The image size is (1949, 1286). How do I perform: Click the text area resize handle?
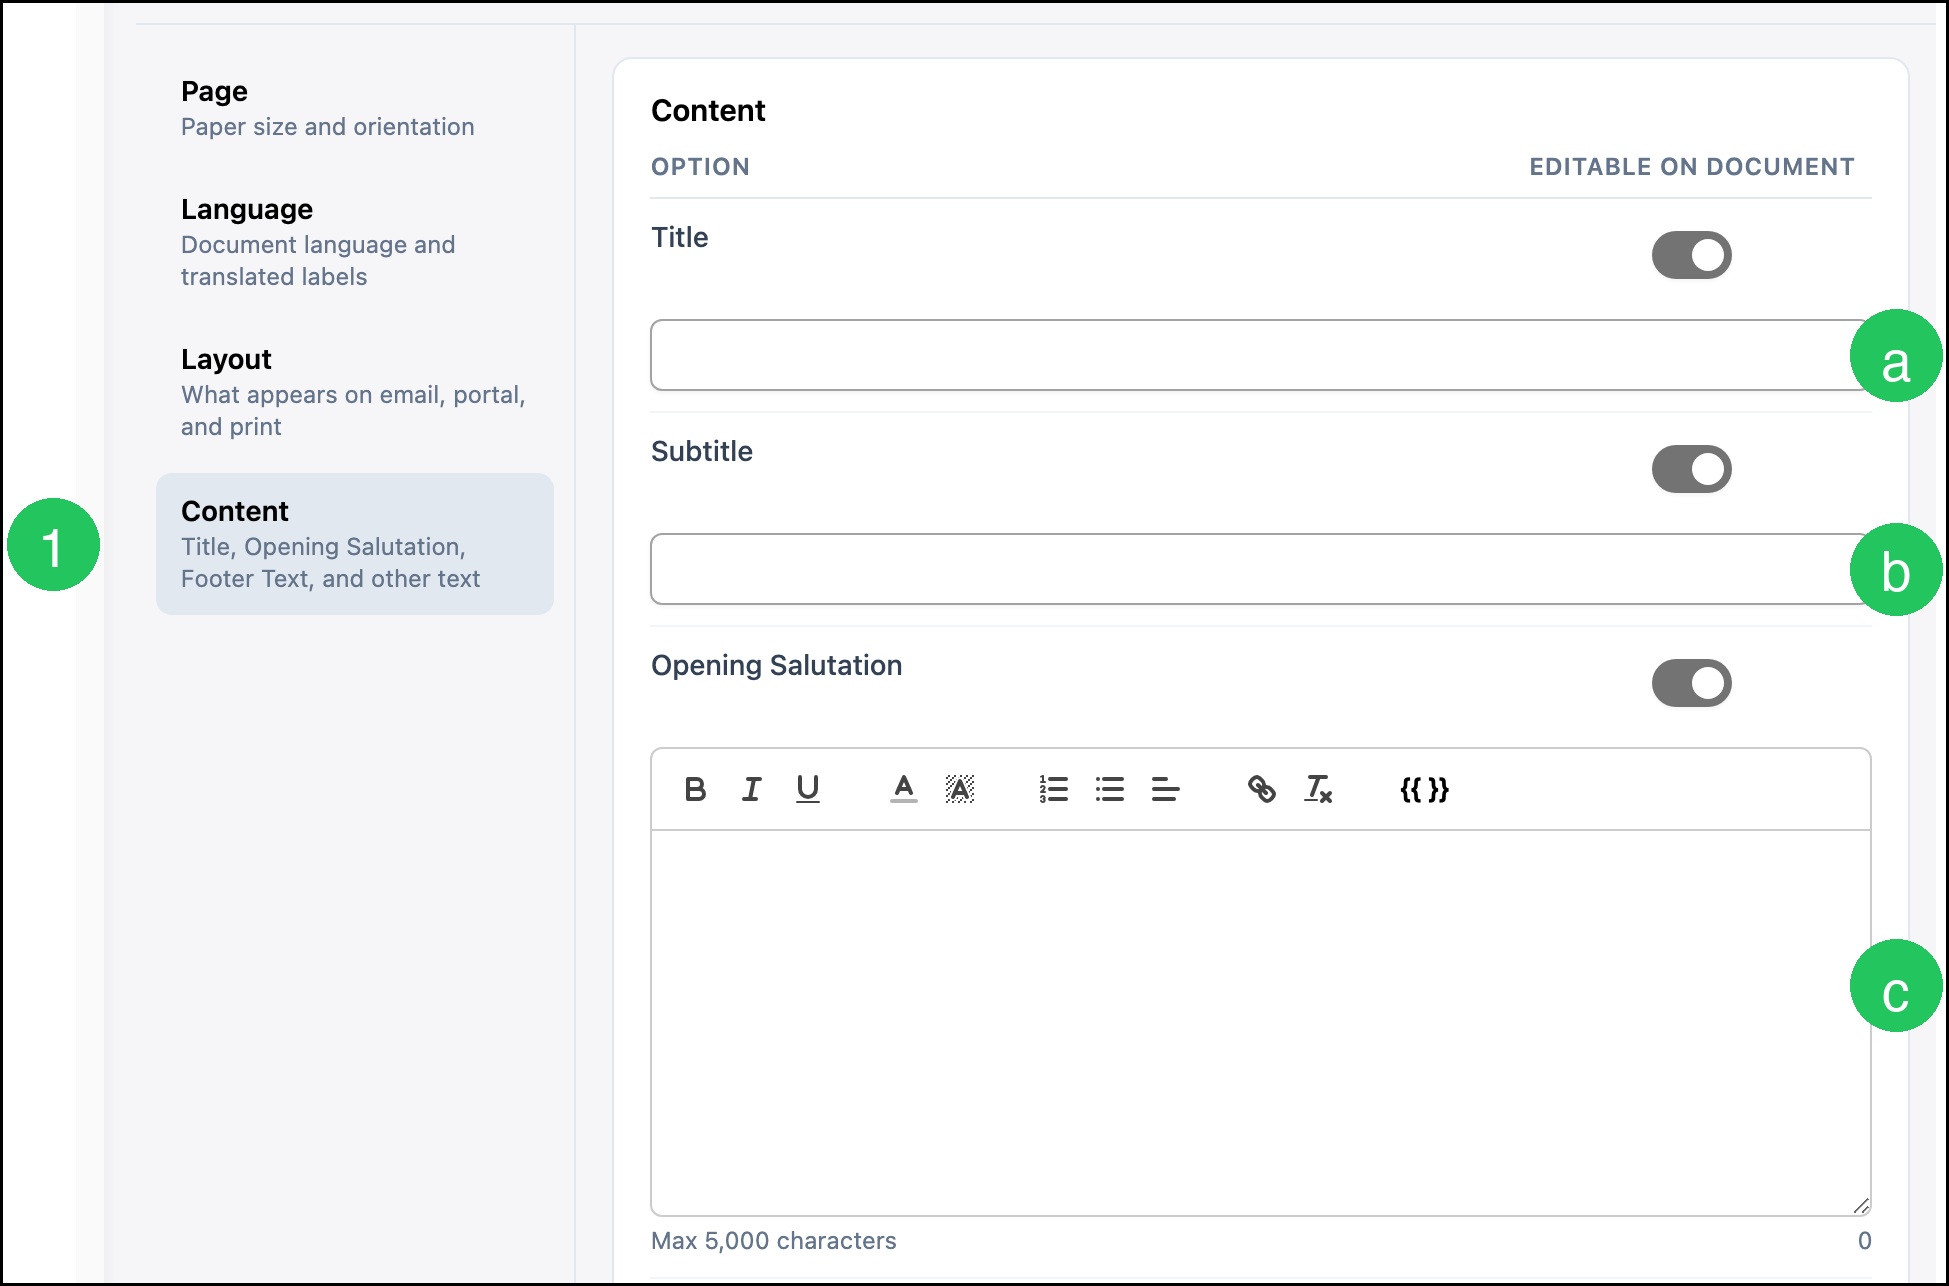1860,1206
